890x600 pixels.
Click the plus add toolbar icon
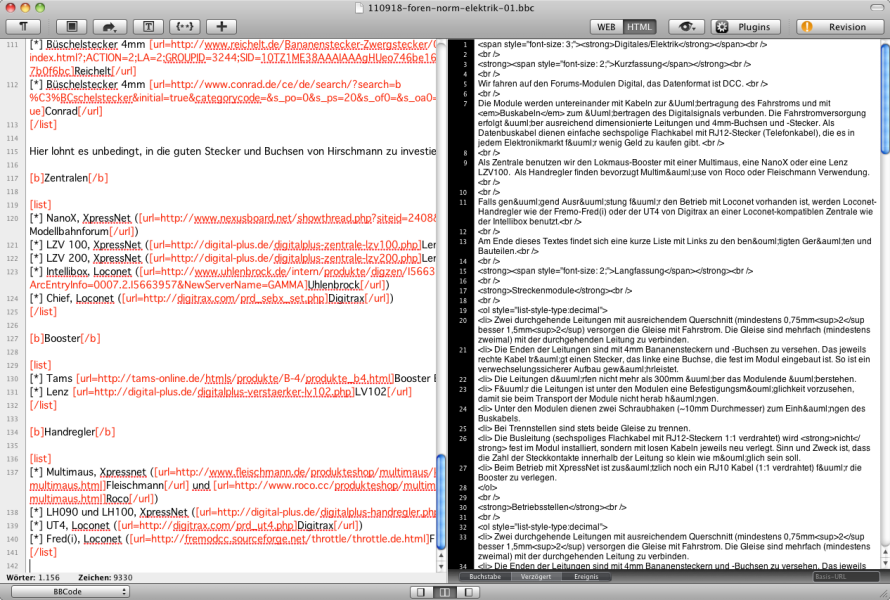[x=221, y=26]
